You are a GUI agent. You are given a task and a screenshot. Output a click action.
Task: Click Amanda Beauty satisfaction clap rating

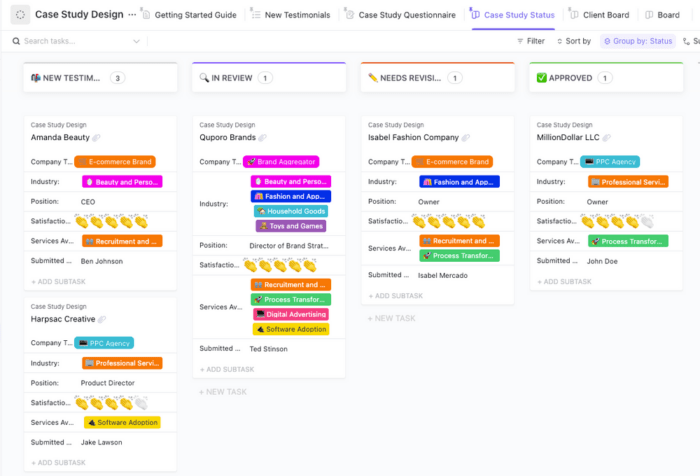click(x=111, y=221)
